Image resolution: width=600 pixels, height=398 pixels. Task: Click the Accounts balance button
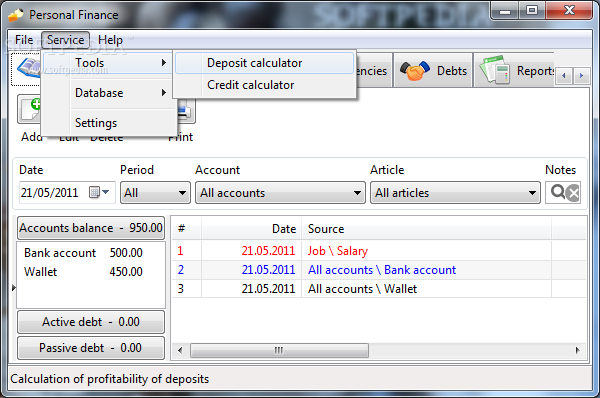(x=91, y=228)
